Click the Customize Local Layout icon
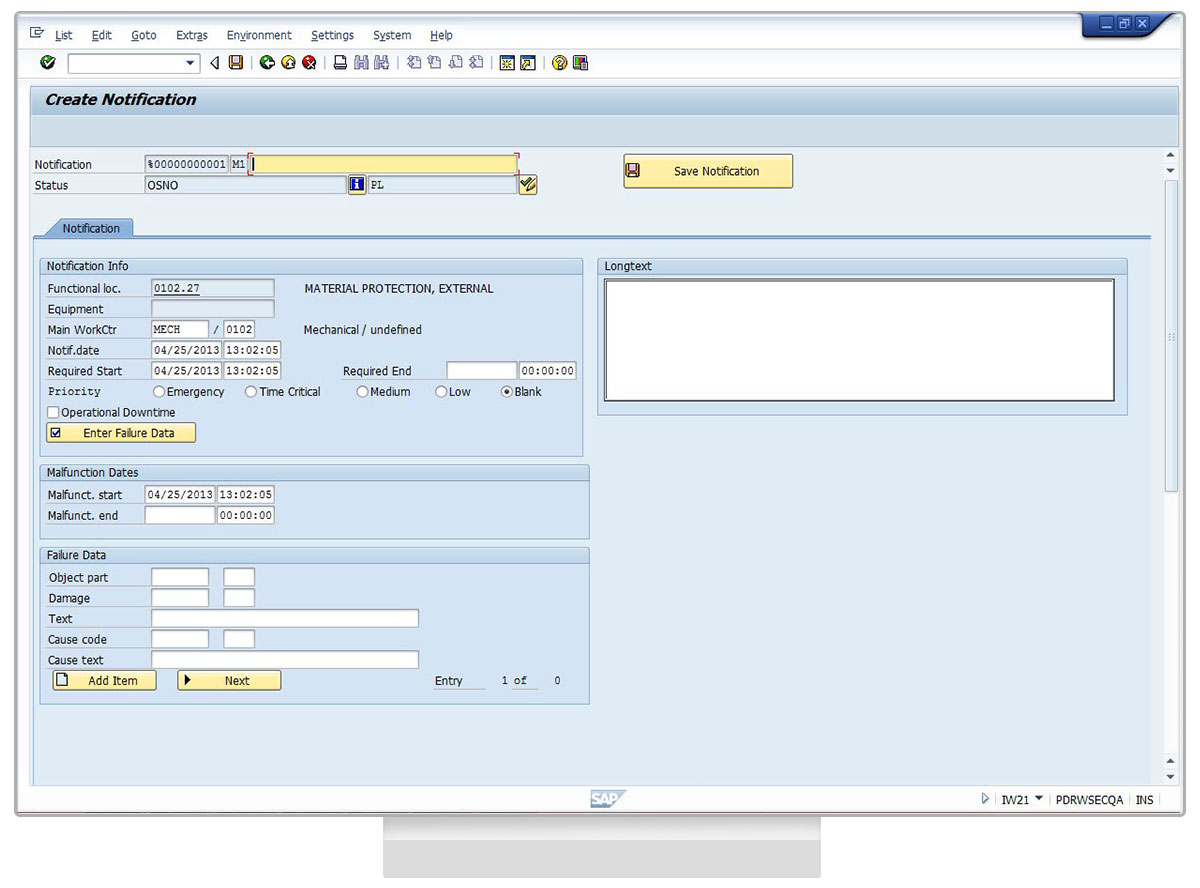This screenshot has width=1200, height=888. [x=581, y=63]
